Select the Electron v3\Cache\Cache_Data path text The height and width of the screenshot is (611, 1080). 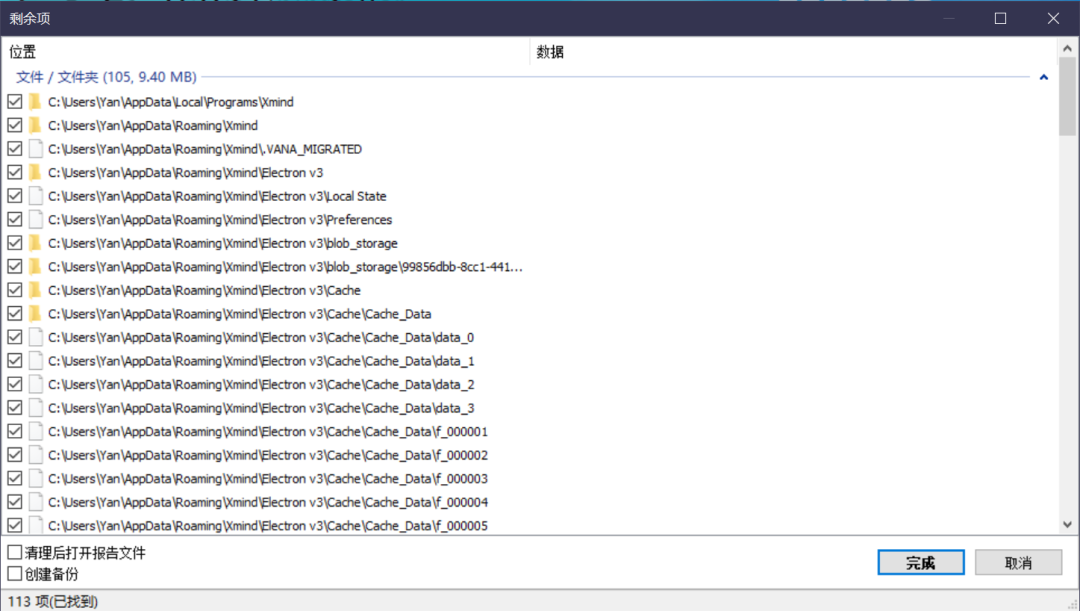pyautogui.click(x=240, y=314)
